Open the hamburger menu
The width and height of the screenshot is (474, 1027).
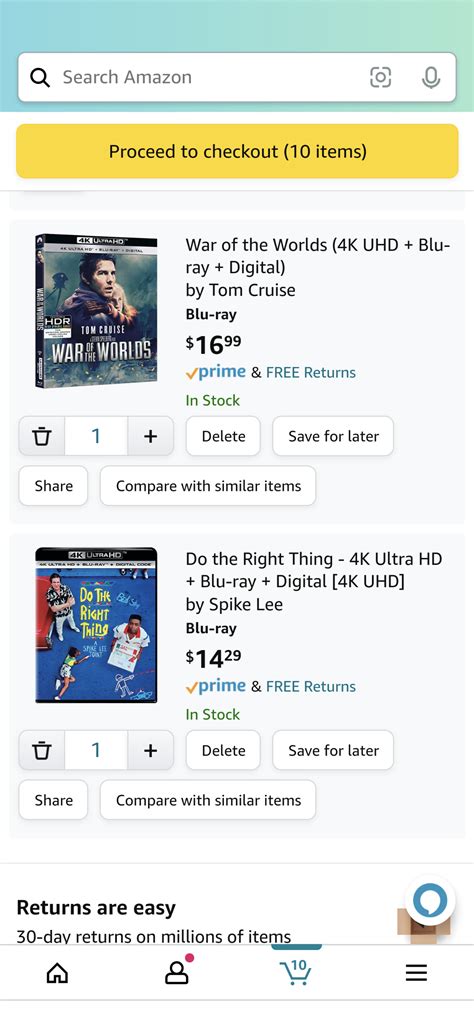pos(416,973)
